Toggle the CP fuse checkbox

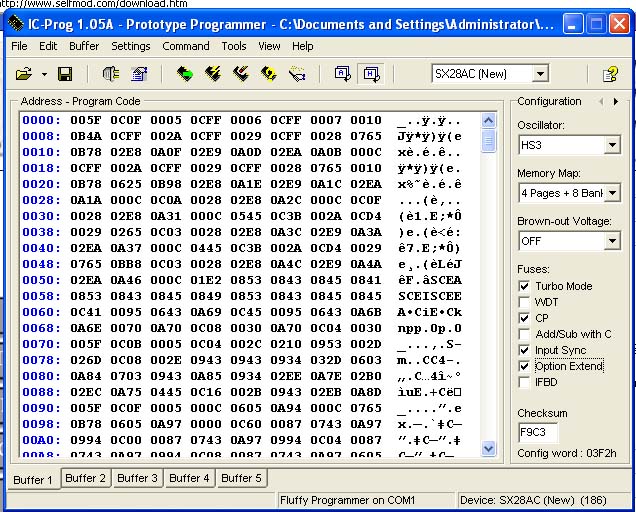point(524,318)
